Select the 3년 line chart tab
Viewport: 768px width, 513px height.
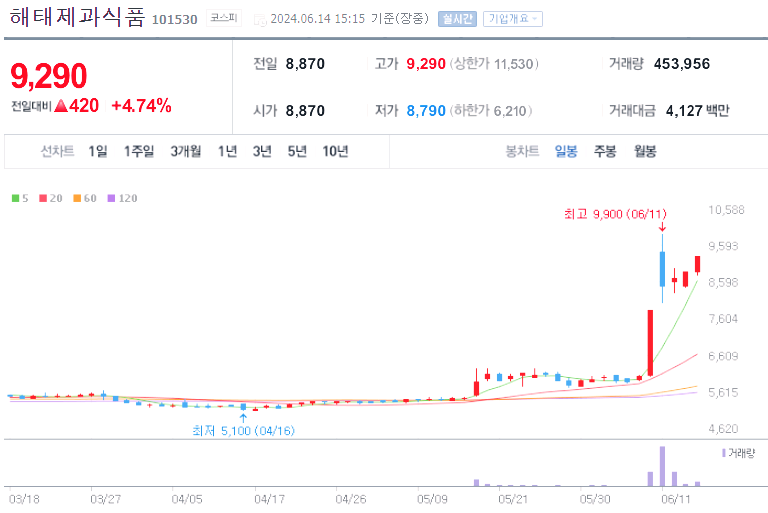[x=262, y=151]
